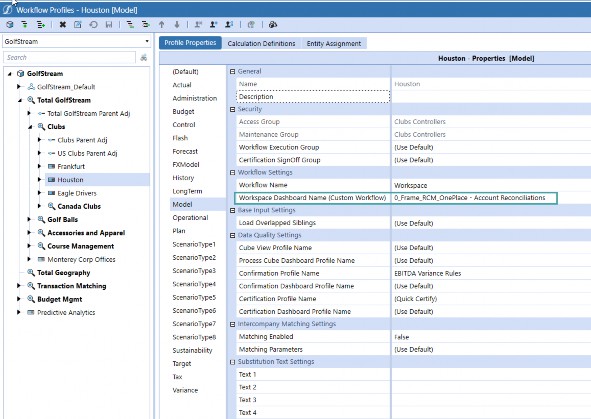The width and height of the screenshot is (591, 419).
Task: Click the rename/edit pencil toolbar icon
Action: pos(78,24)
